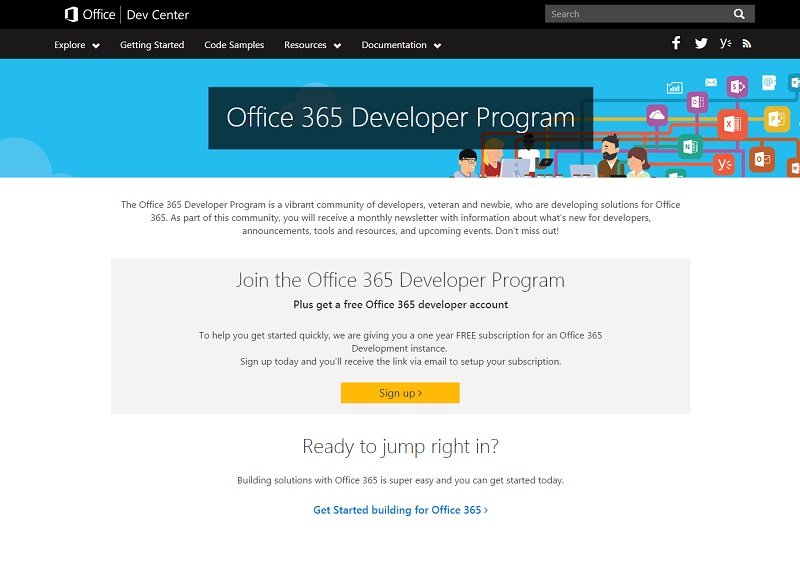This screenshot has height=563, width=800.
Task: Click the PowerPoint icon in banner
Action: point(777,119)
